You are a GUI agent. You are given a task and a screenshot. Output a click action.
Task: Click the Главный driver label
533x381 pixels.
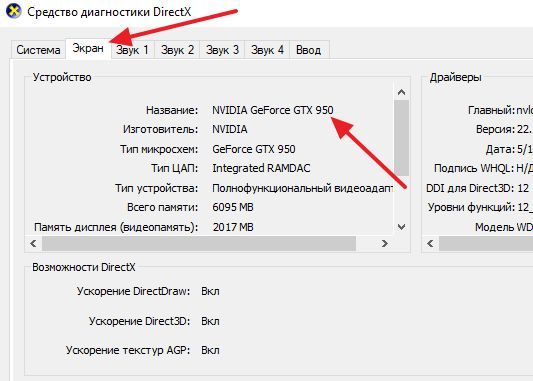click(x=491, y=110)
